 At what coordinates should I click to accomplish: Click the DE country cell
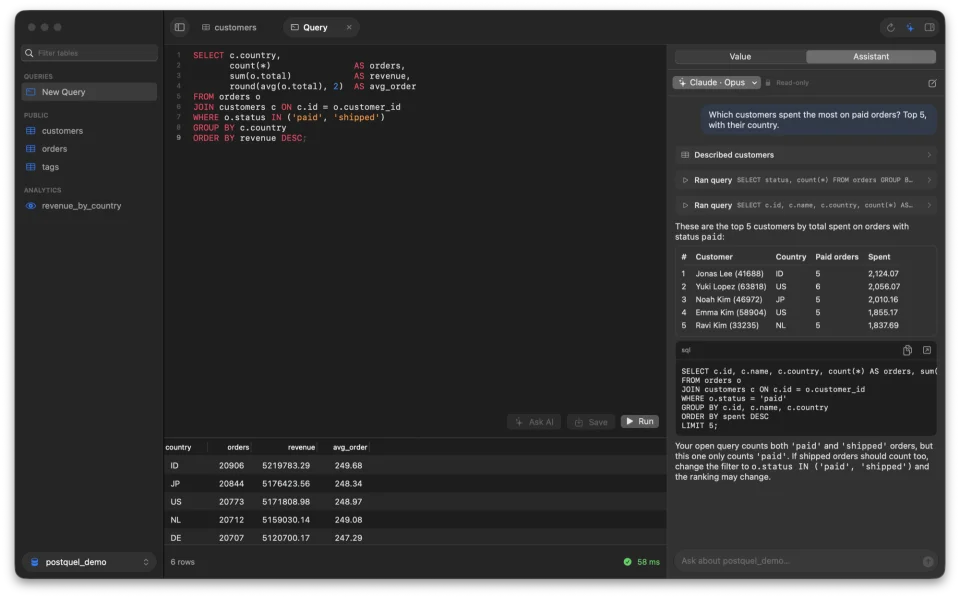(x=176, y=538)
